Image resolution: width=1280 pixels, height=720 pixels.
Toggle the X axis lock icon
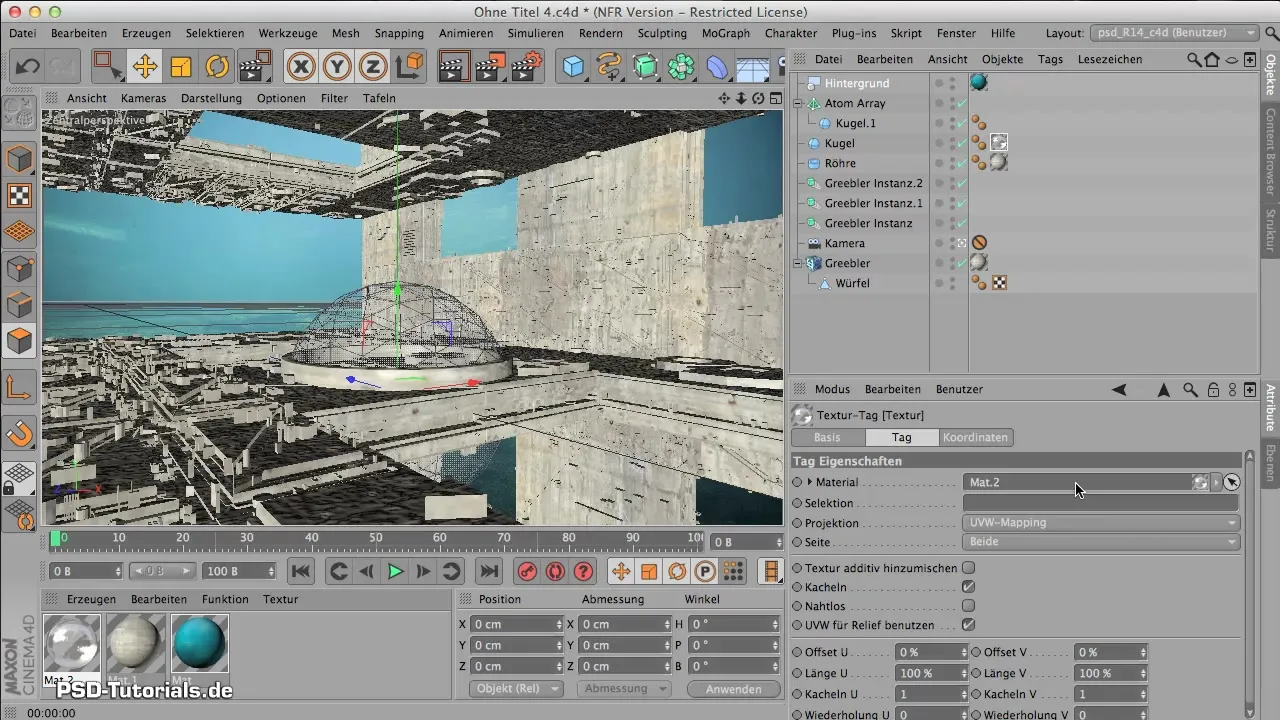click(301, 67)
